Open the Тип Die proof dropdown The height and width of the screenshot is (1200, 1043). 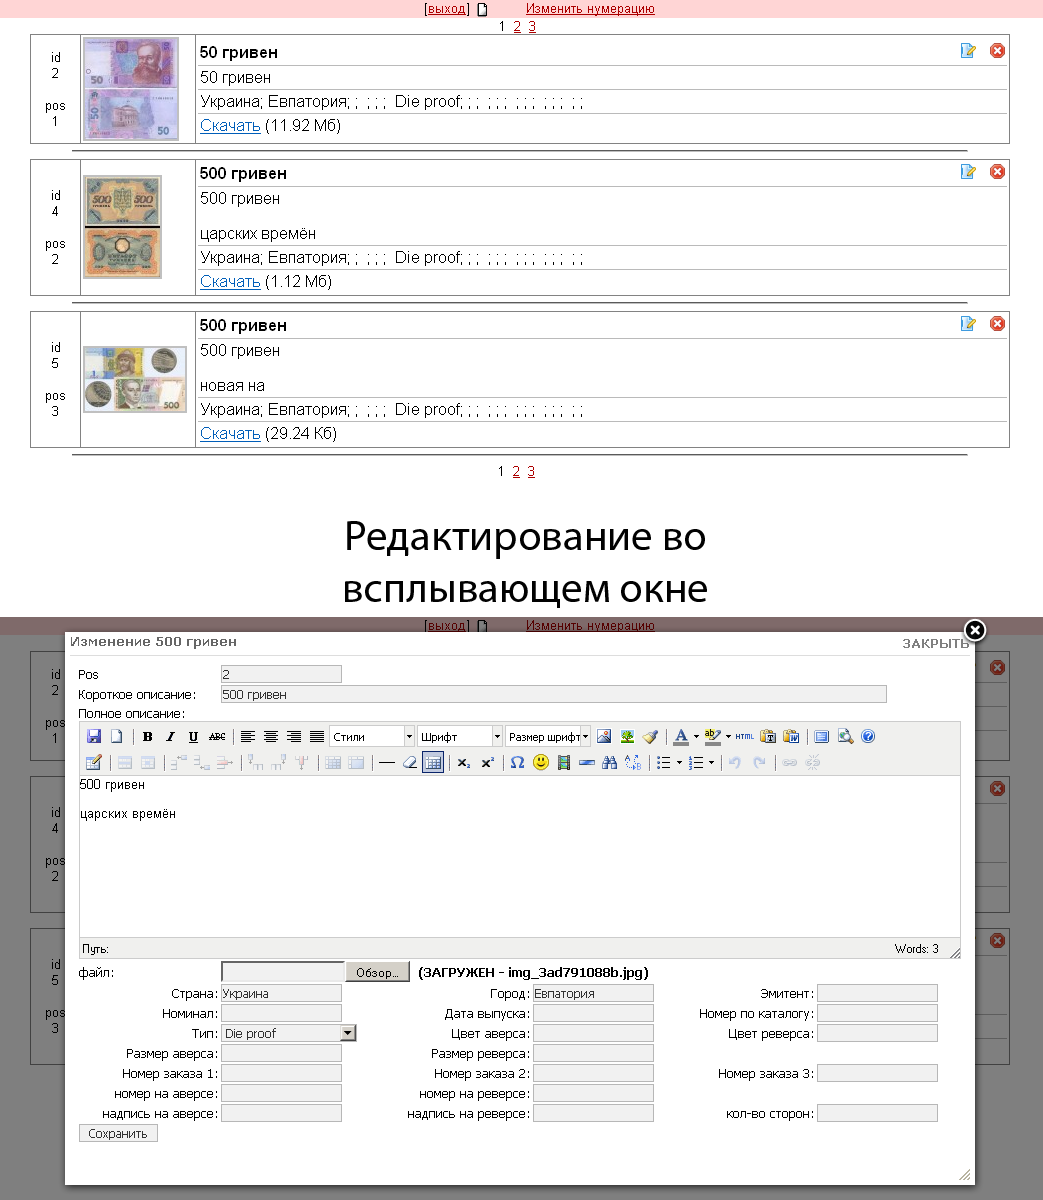[x=288, y=1033]
